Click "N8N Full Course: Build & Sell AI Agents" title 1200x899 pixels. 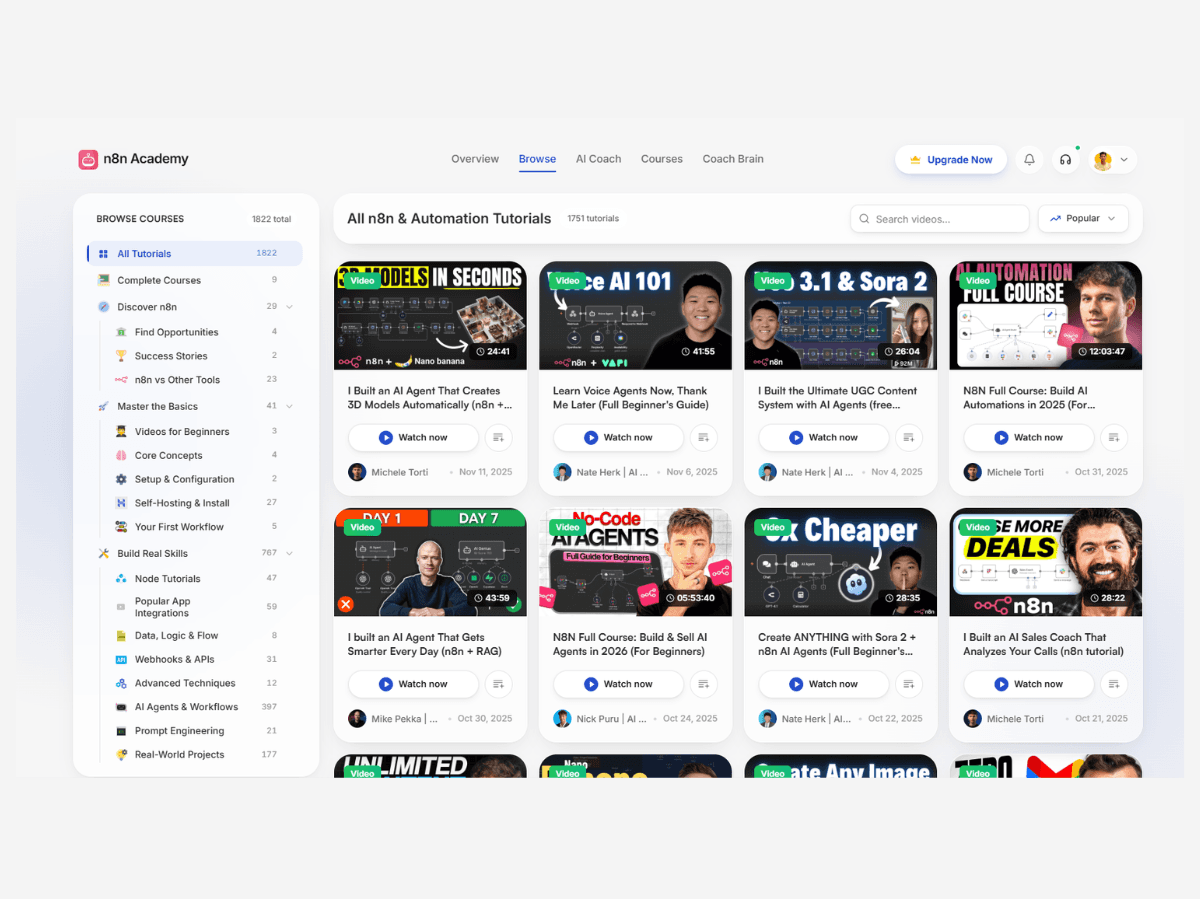(630, 644)
